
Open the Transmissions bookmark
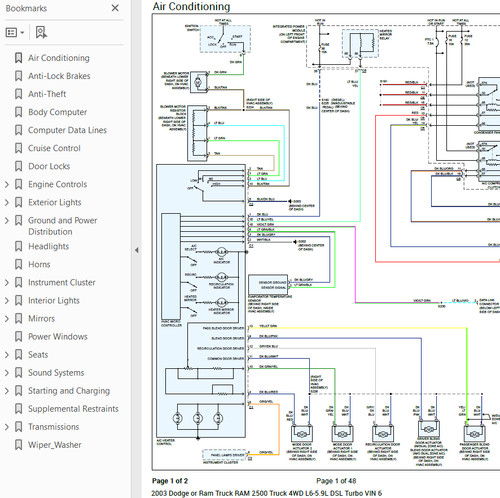point(53,427)
